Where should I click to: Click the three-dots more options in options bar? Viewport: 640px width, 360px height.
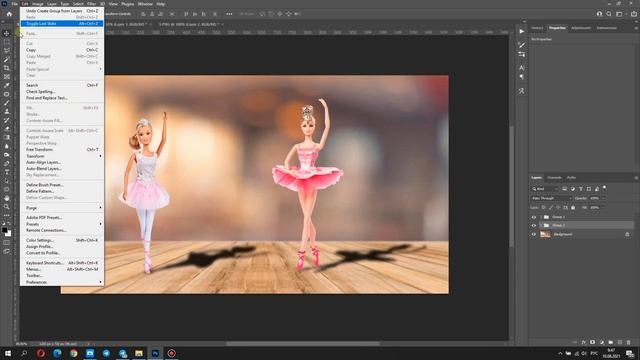coord(229,14)
